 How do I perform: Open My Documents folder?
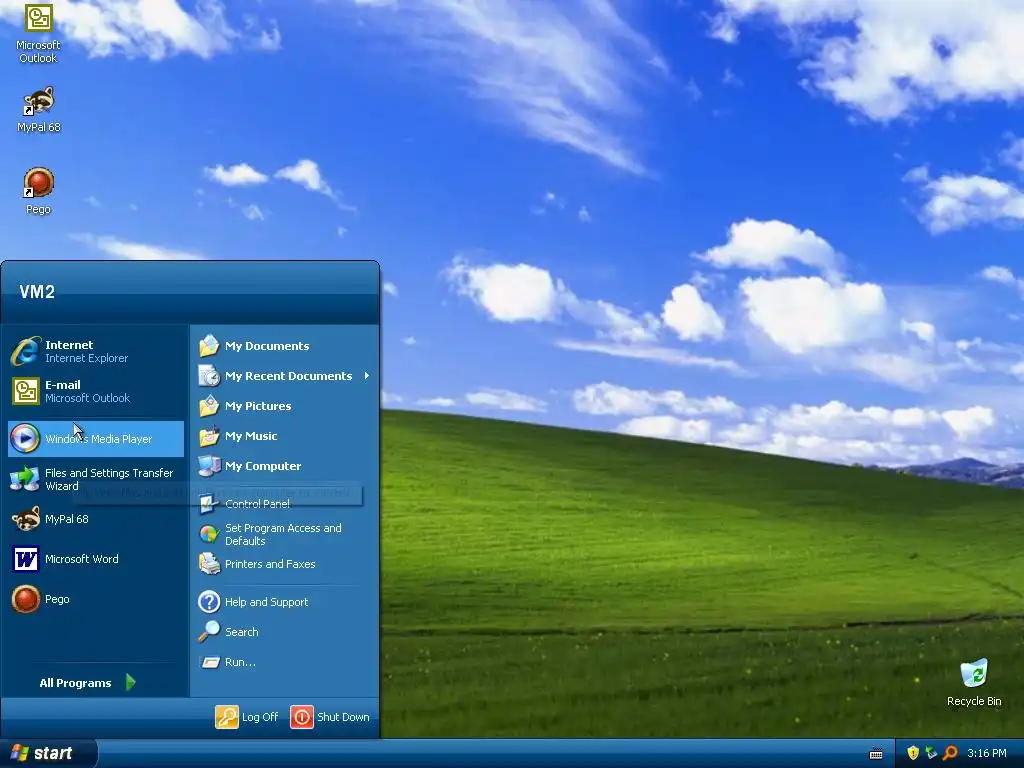click(285, 345)
